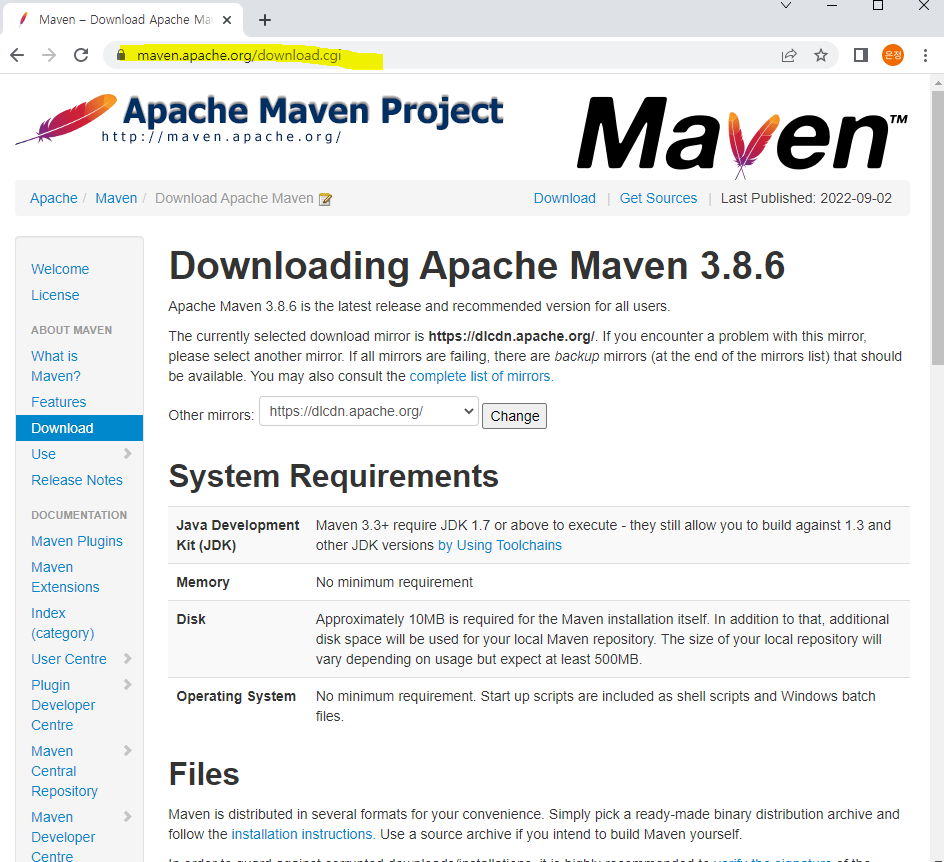This screenshot has height=862, width=944.
Task: Expand Plugin Developer Centre submenu arrow
Action: click(x=128, y=684)
